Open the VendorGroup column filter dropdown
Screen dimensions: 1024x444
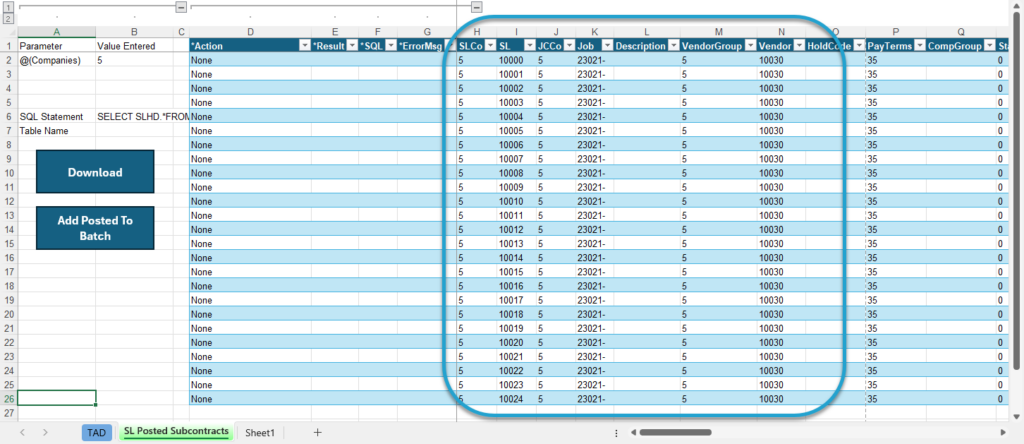[x=751, y=45]
